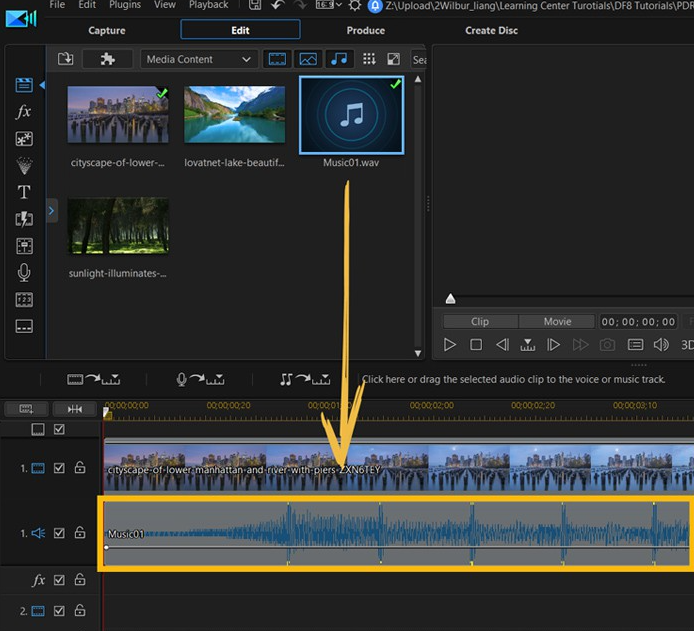This screenshot has width=694, height=631.
Task: Insert selected clip on voice track
Action: [200, 379]
